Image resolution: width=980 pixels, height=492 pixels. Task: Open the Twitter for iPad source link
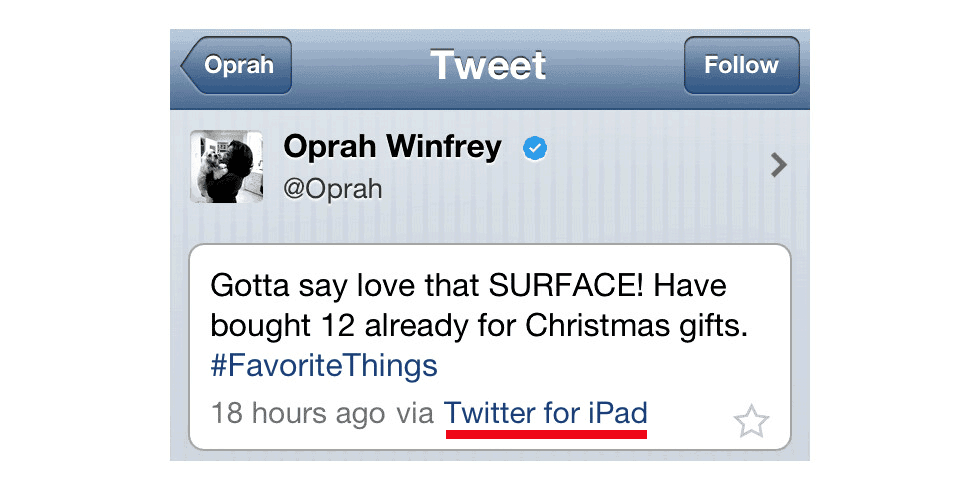[545, 413]
